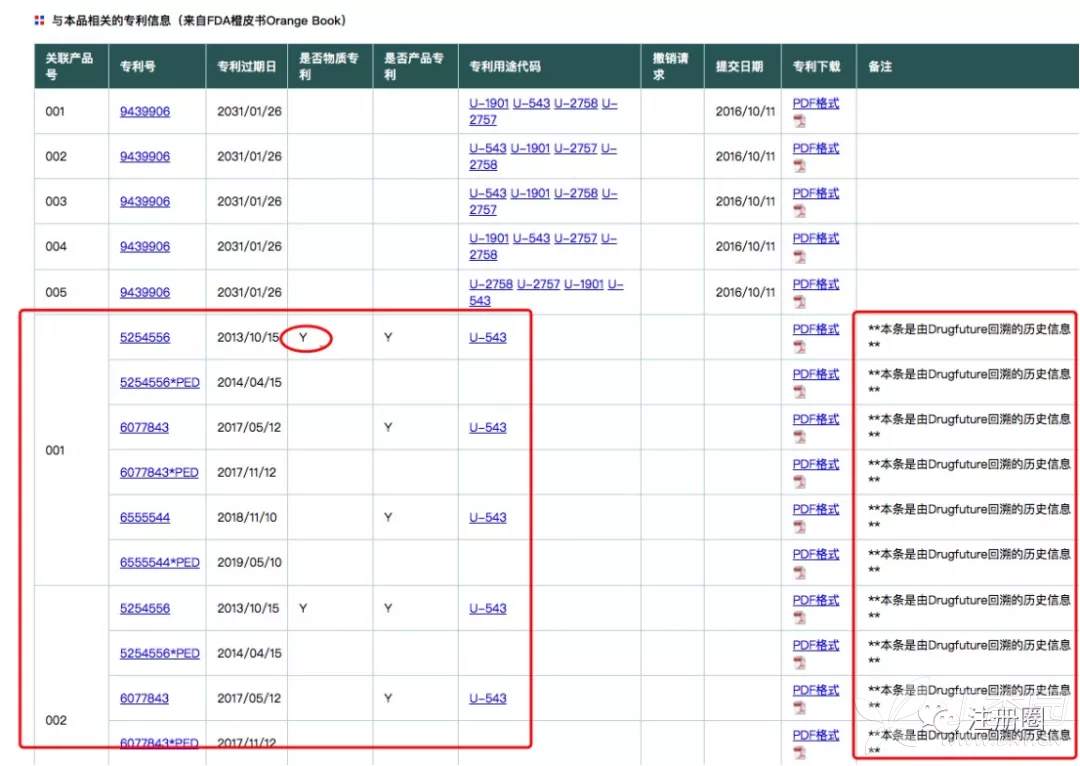Click PDF icon in product 002 row for patent 9439906
The height and width of the screenshot is (766, 1080).
point(799,165)
